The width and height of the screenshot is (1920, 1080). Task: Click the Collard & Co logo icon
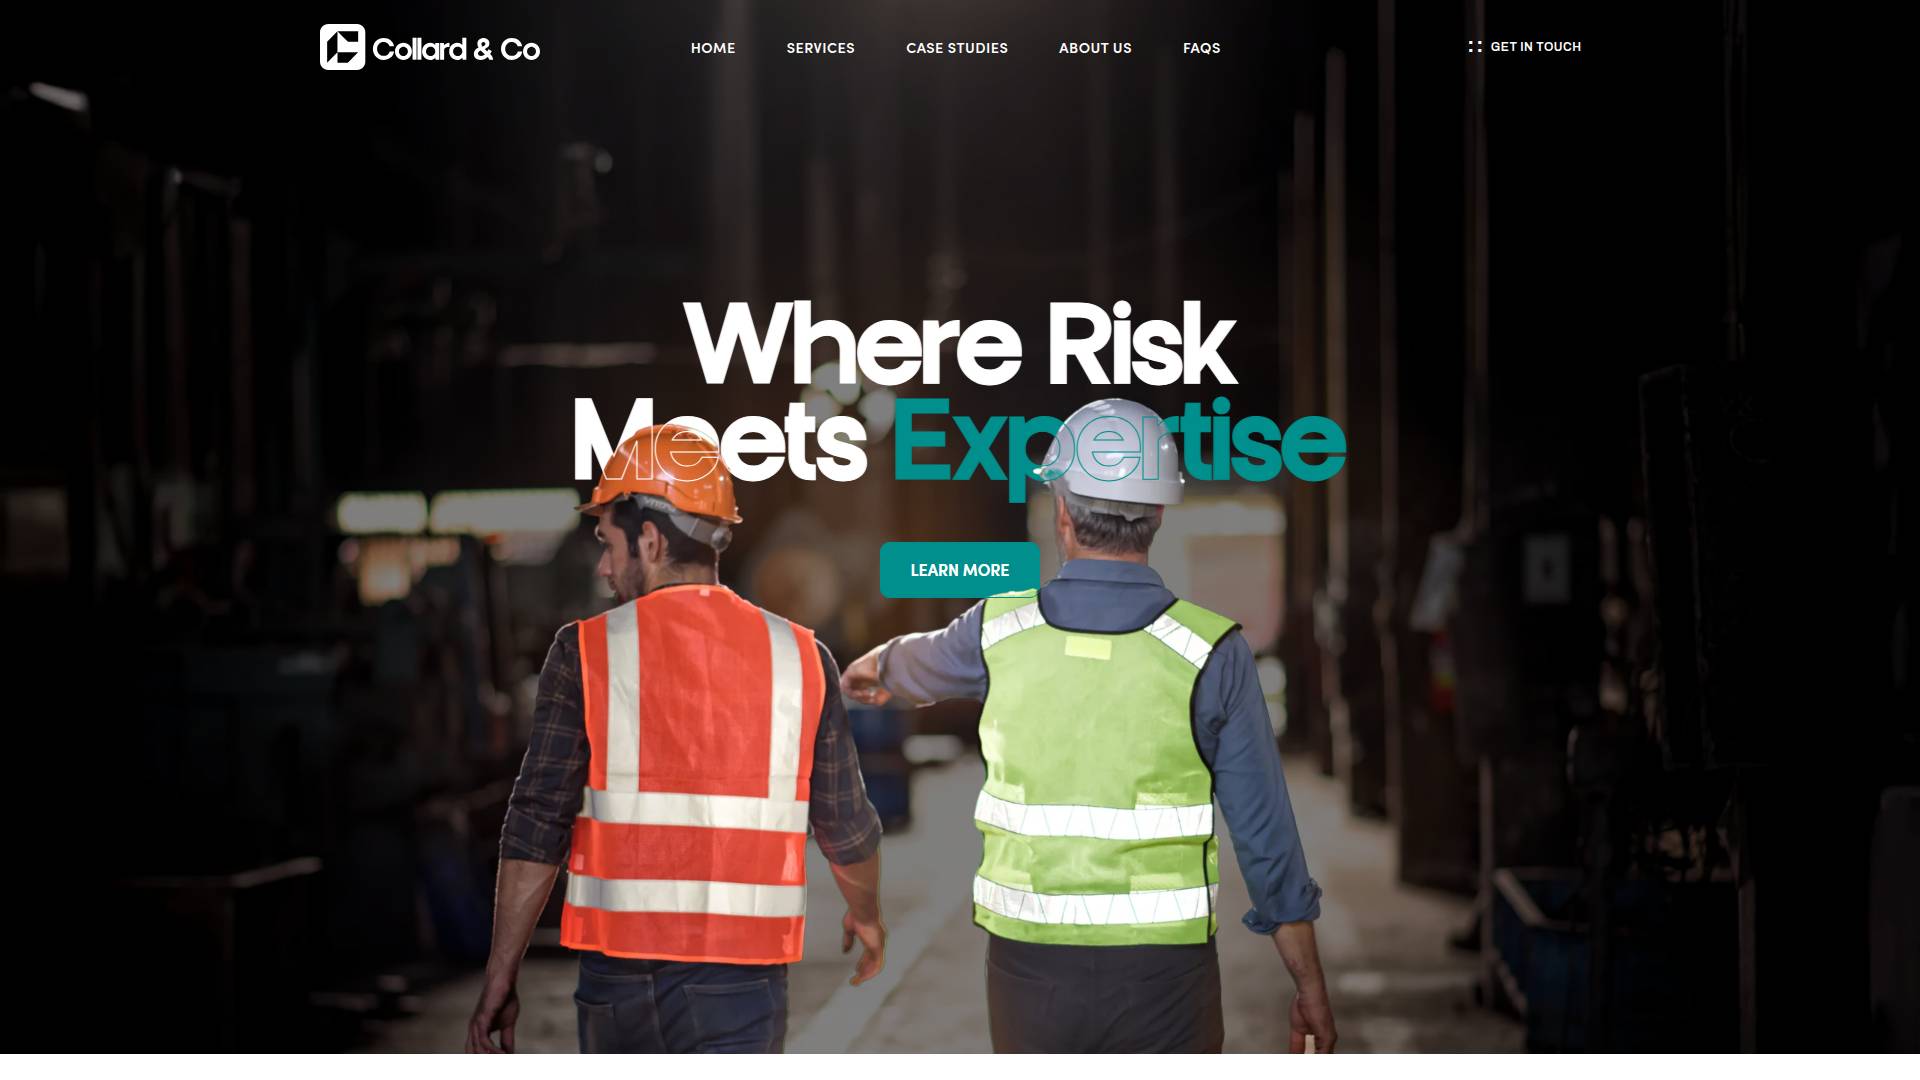tap(342, 47)
